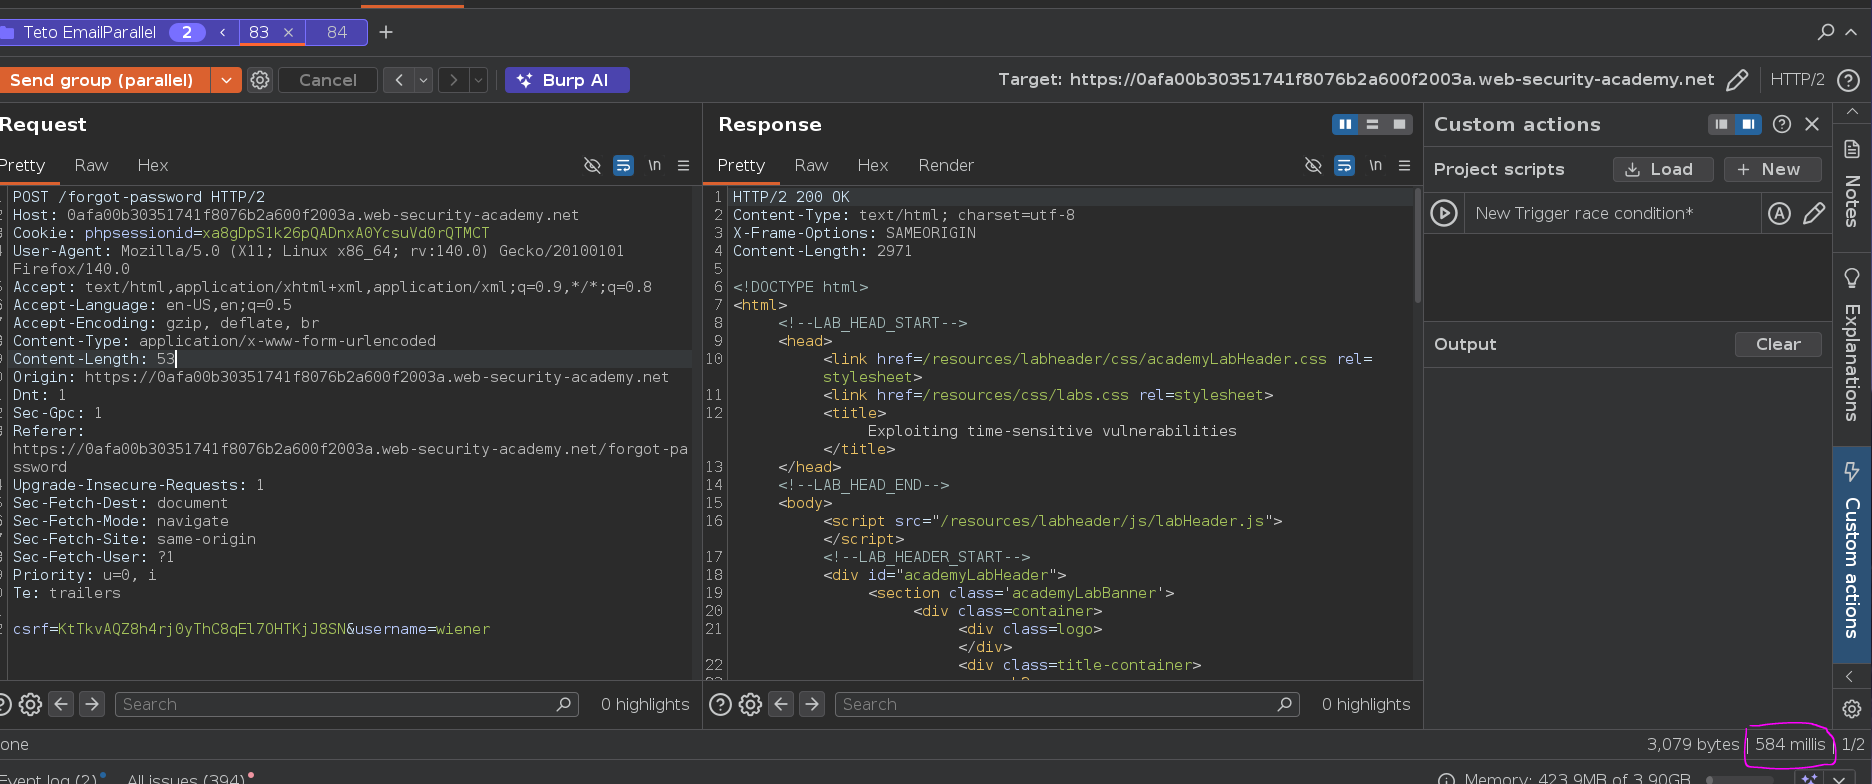Image resolution: width=1872 pixels, height=784 pixels.
Task: Collapse the tab group with left chevron
Action: click(x=223, y=32)
